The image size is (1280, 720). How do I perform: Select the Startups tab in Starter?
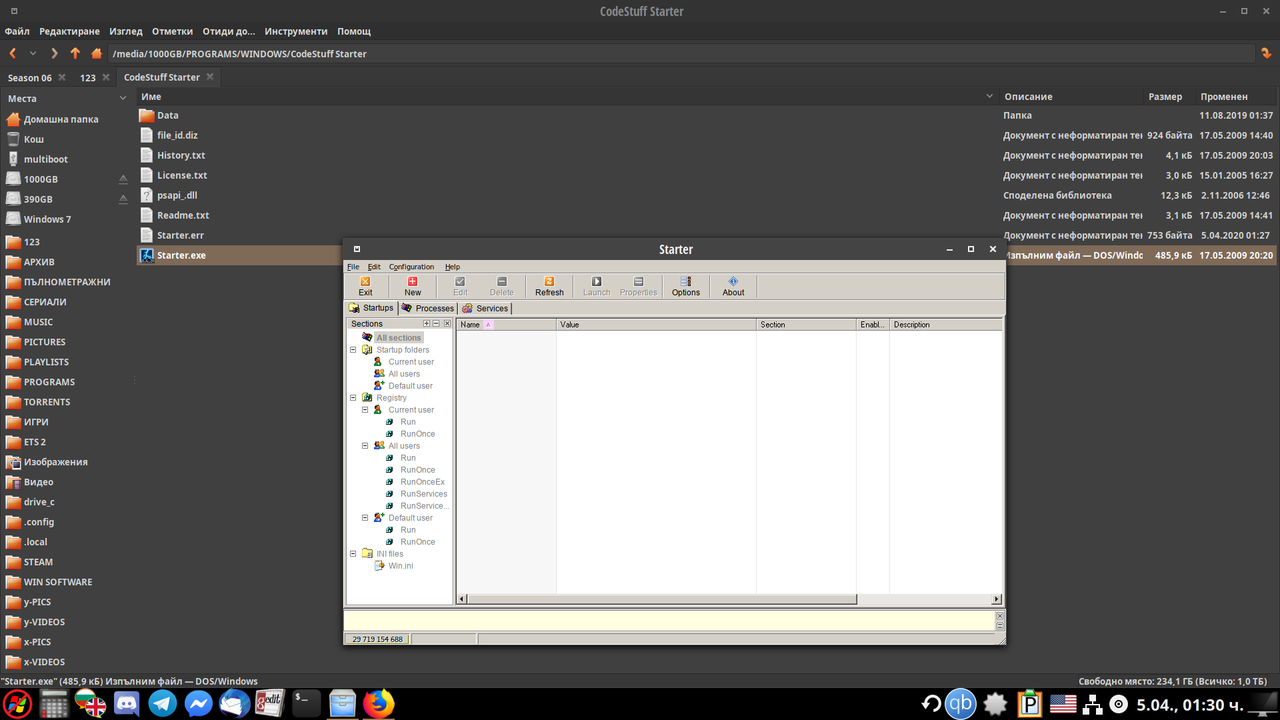pyautogui.click(x=371, y=308)
